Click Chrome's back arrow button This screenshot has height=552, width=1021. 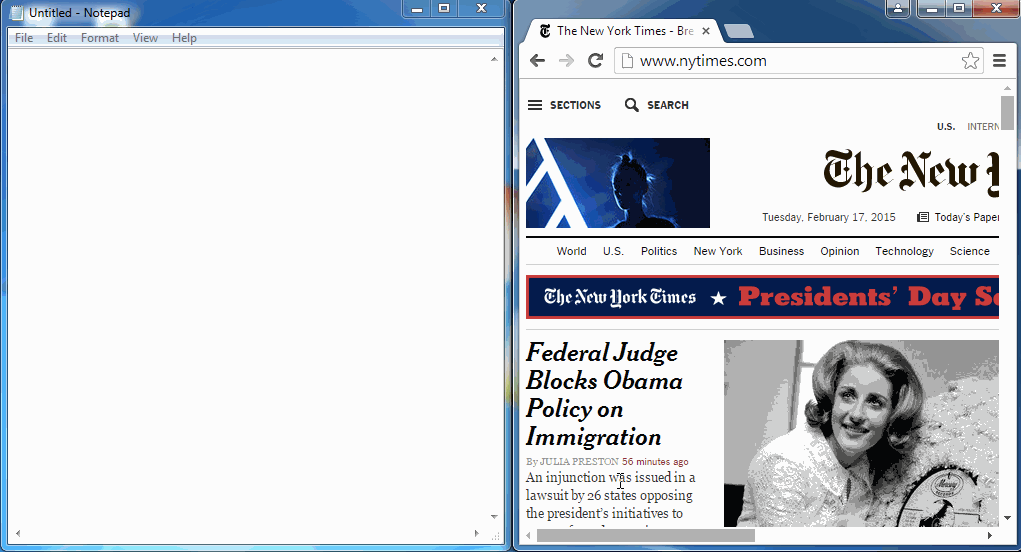[x=537, y=61]
